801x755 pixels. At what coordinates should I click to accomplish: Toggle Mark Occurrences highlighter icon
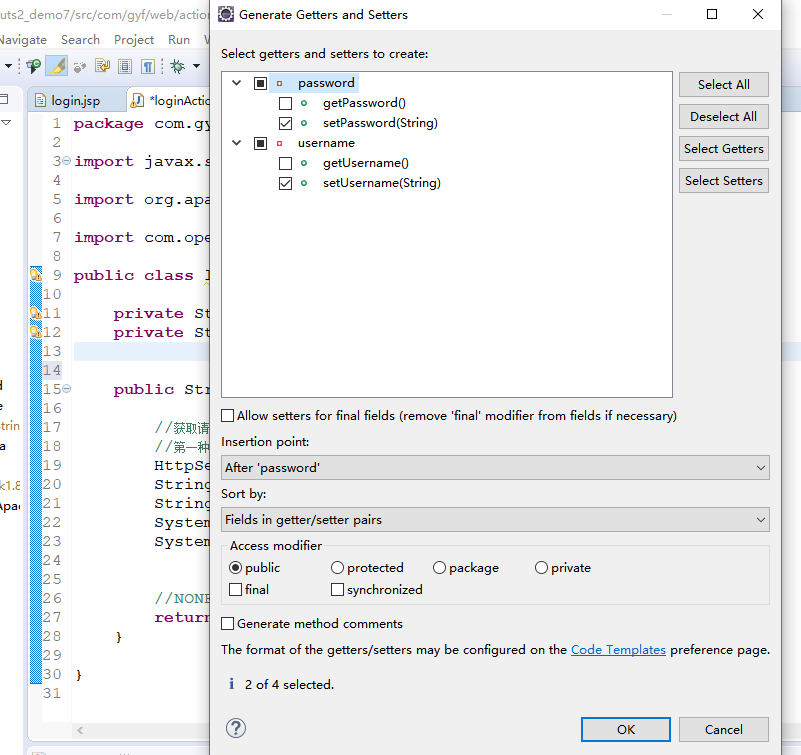click(57, 66)
